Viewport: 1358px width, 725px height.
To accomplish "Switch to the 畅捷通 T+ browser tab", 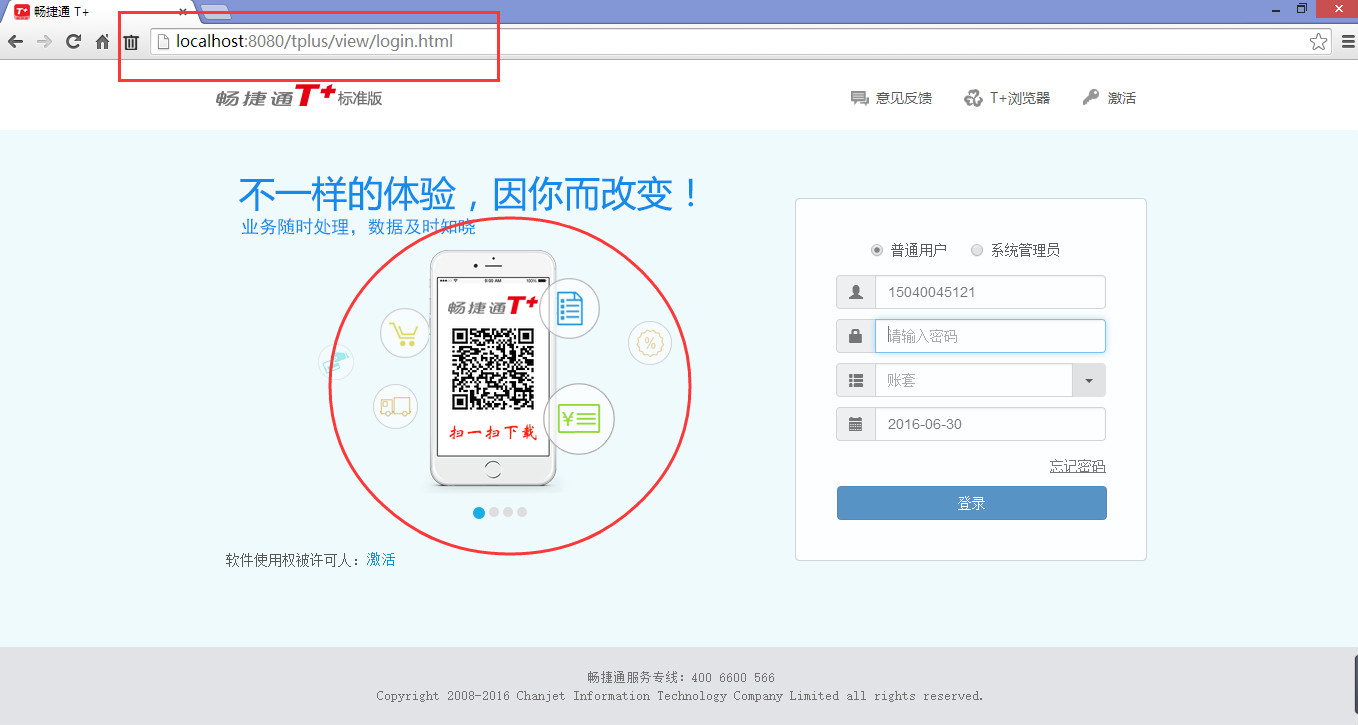I will [96, 11].
